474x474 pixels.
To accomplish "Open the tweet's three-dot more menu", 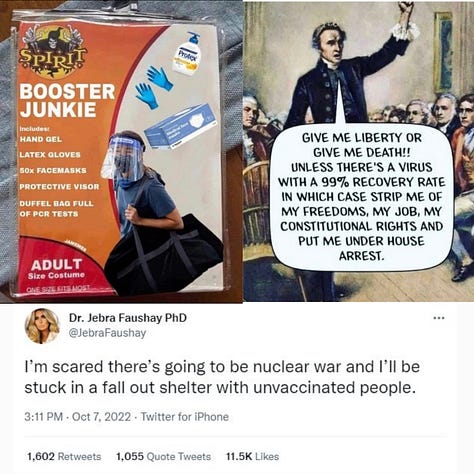I will click(x=439, y=318).
